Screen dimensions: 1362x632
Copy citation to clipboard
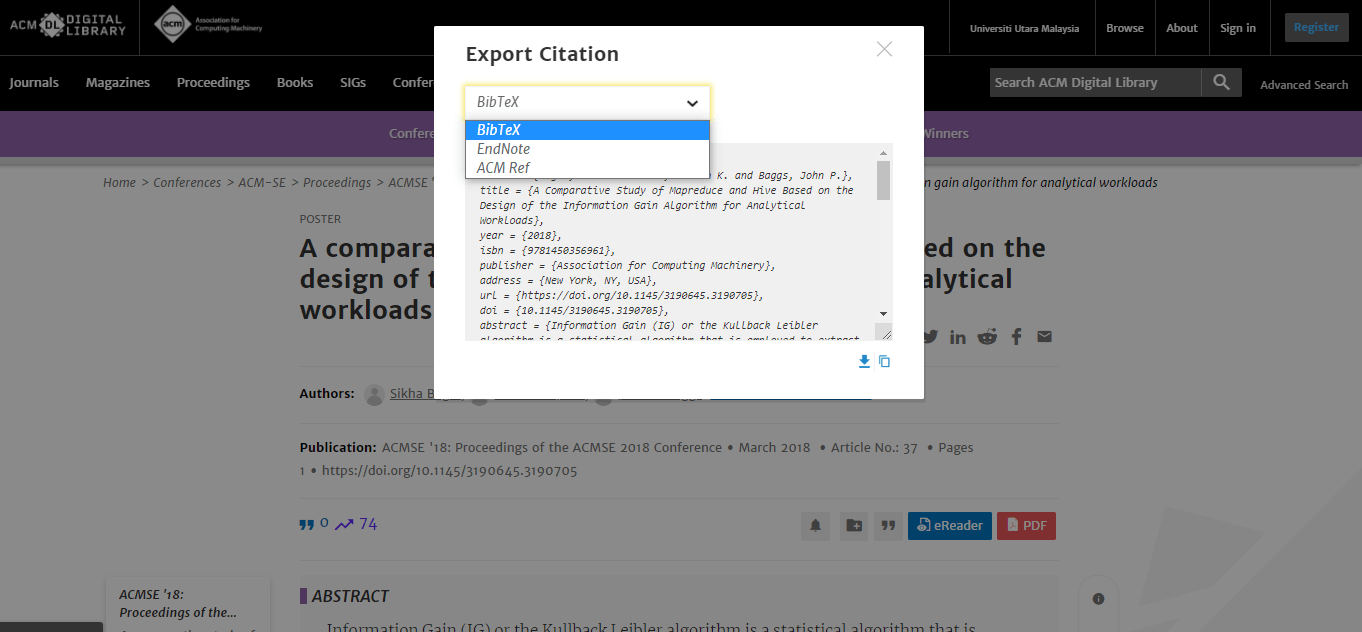pos(884,362)
